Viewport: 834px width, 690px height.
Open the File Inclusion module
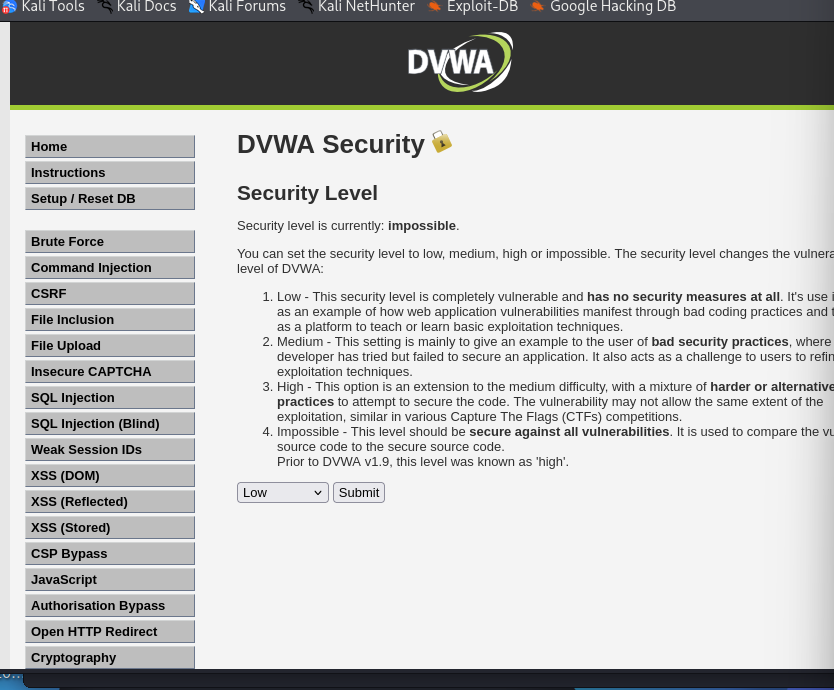[110, 320]
